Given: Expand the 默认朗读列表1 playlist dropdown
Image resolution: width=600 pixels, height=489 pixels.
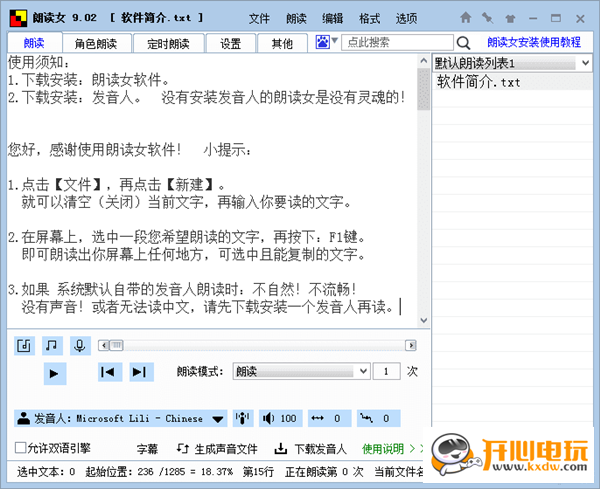Looking at the screenshot, I should pos(584,63).
